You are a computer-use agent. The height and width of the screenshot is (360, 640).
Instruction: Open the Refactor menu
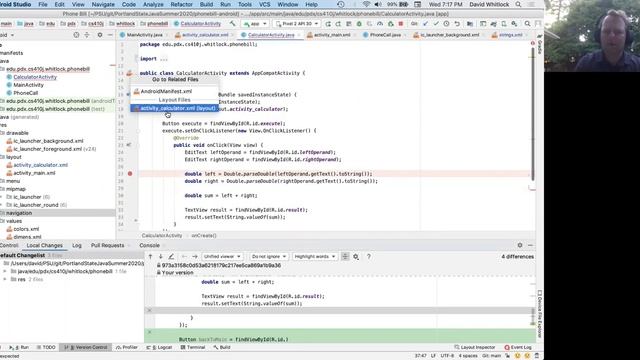point(181,4)
